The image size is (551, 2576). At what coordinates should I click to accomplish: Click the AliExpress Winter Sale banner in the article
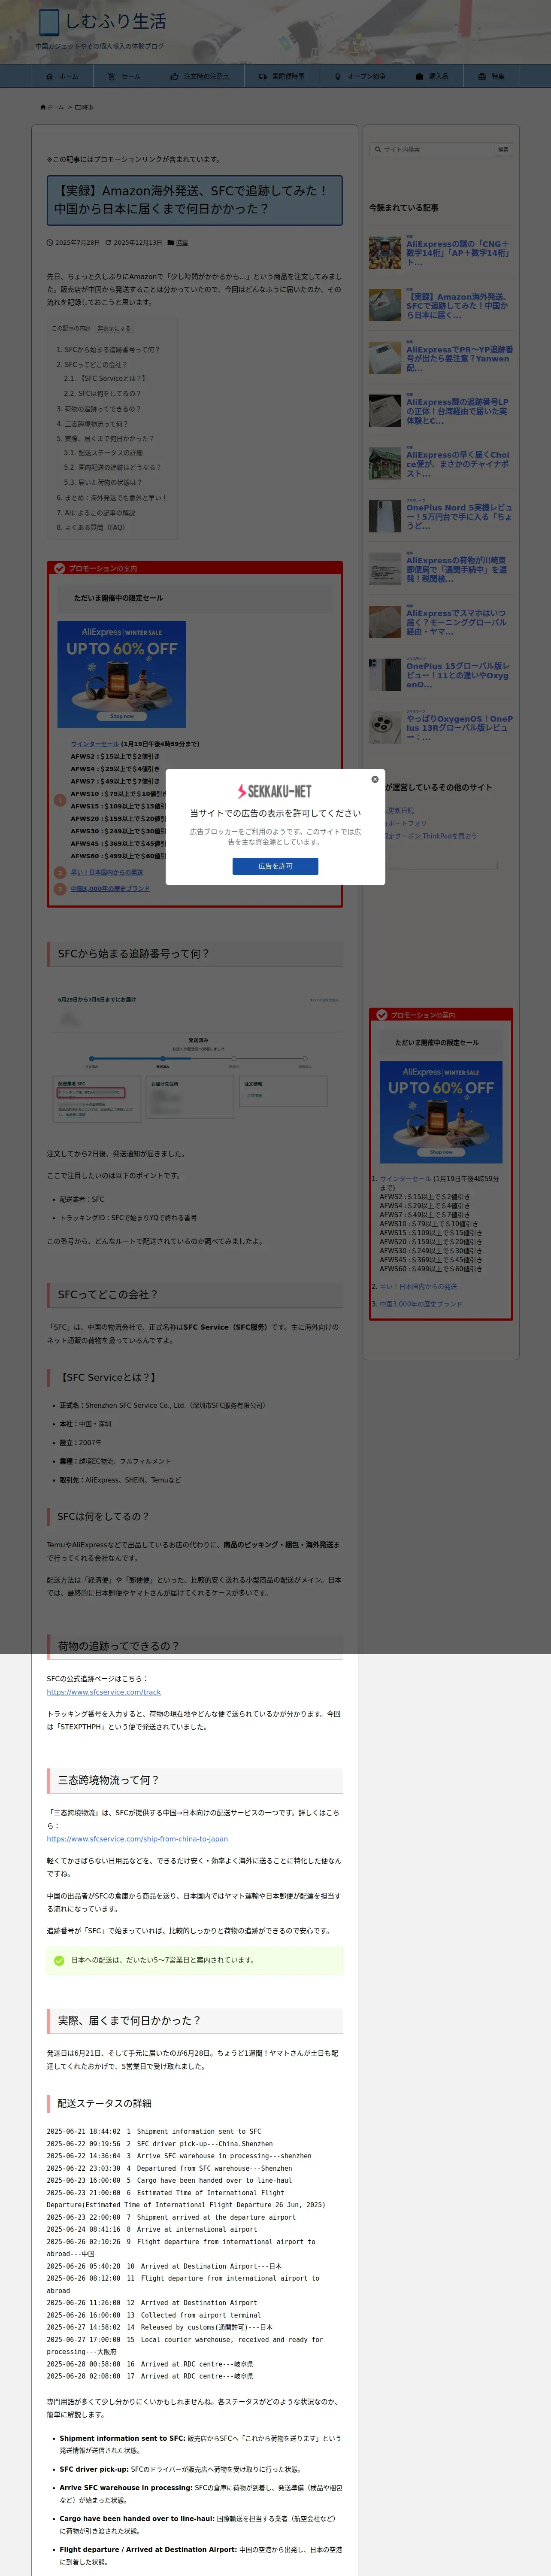coord(121,674)
